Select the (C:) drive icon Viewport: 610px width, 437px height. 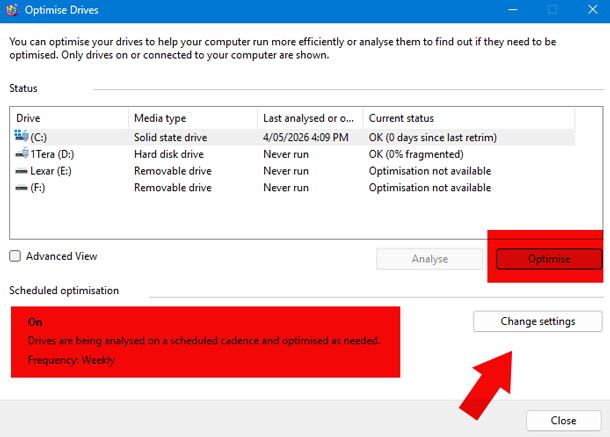pyautogui.click(x=21, y=136)
